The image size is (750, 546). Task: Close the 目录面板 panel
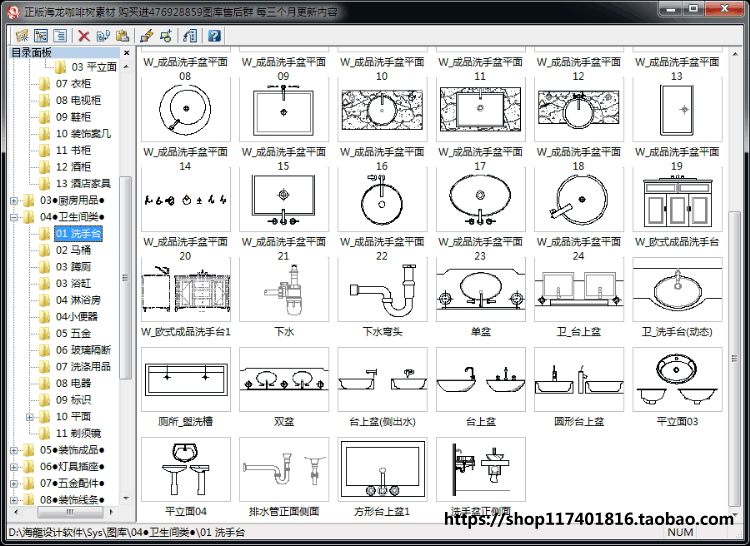(126, 53)
